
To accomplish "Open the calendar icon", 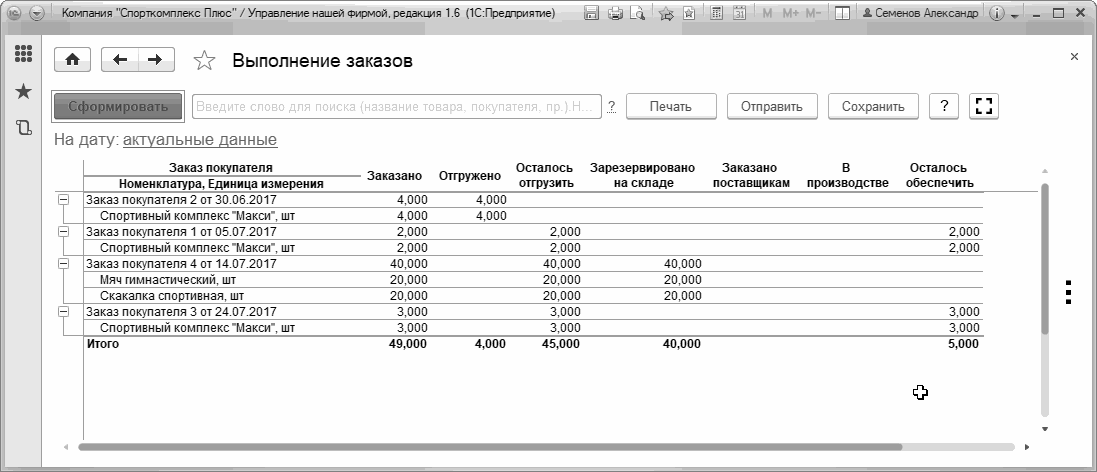I will pos(739,13).
